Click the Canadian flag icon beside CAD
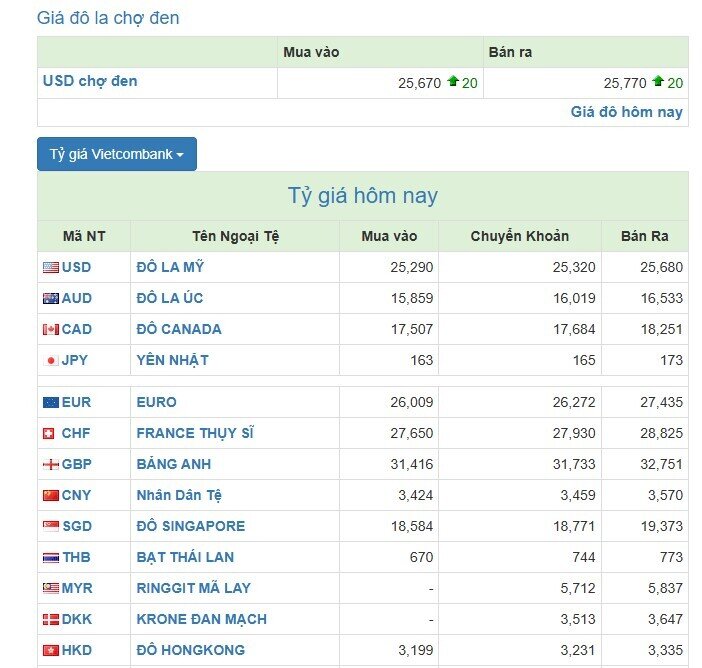Viewport: 702px width, 668px height. coord(51,330)
